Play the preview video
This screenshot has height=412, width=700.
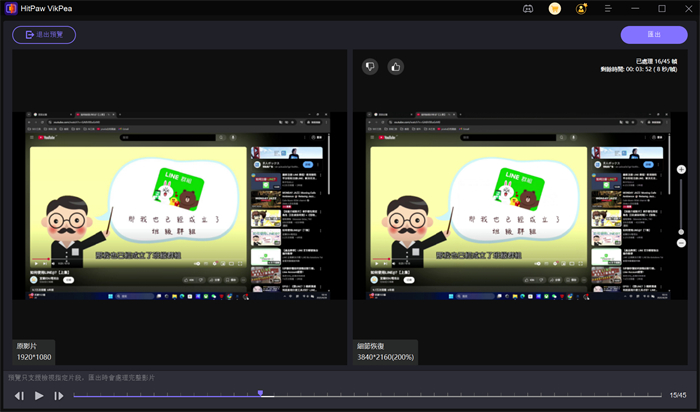(x=39, y=396)
